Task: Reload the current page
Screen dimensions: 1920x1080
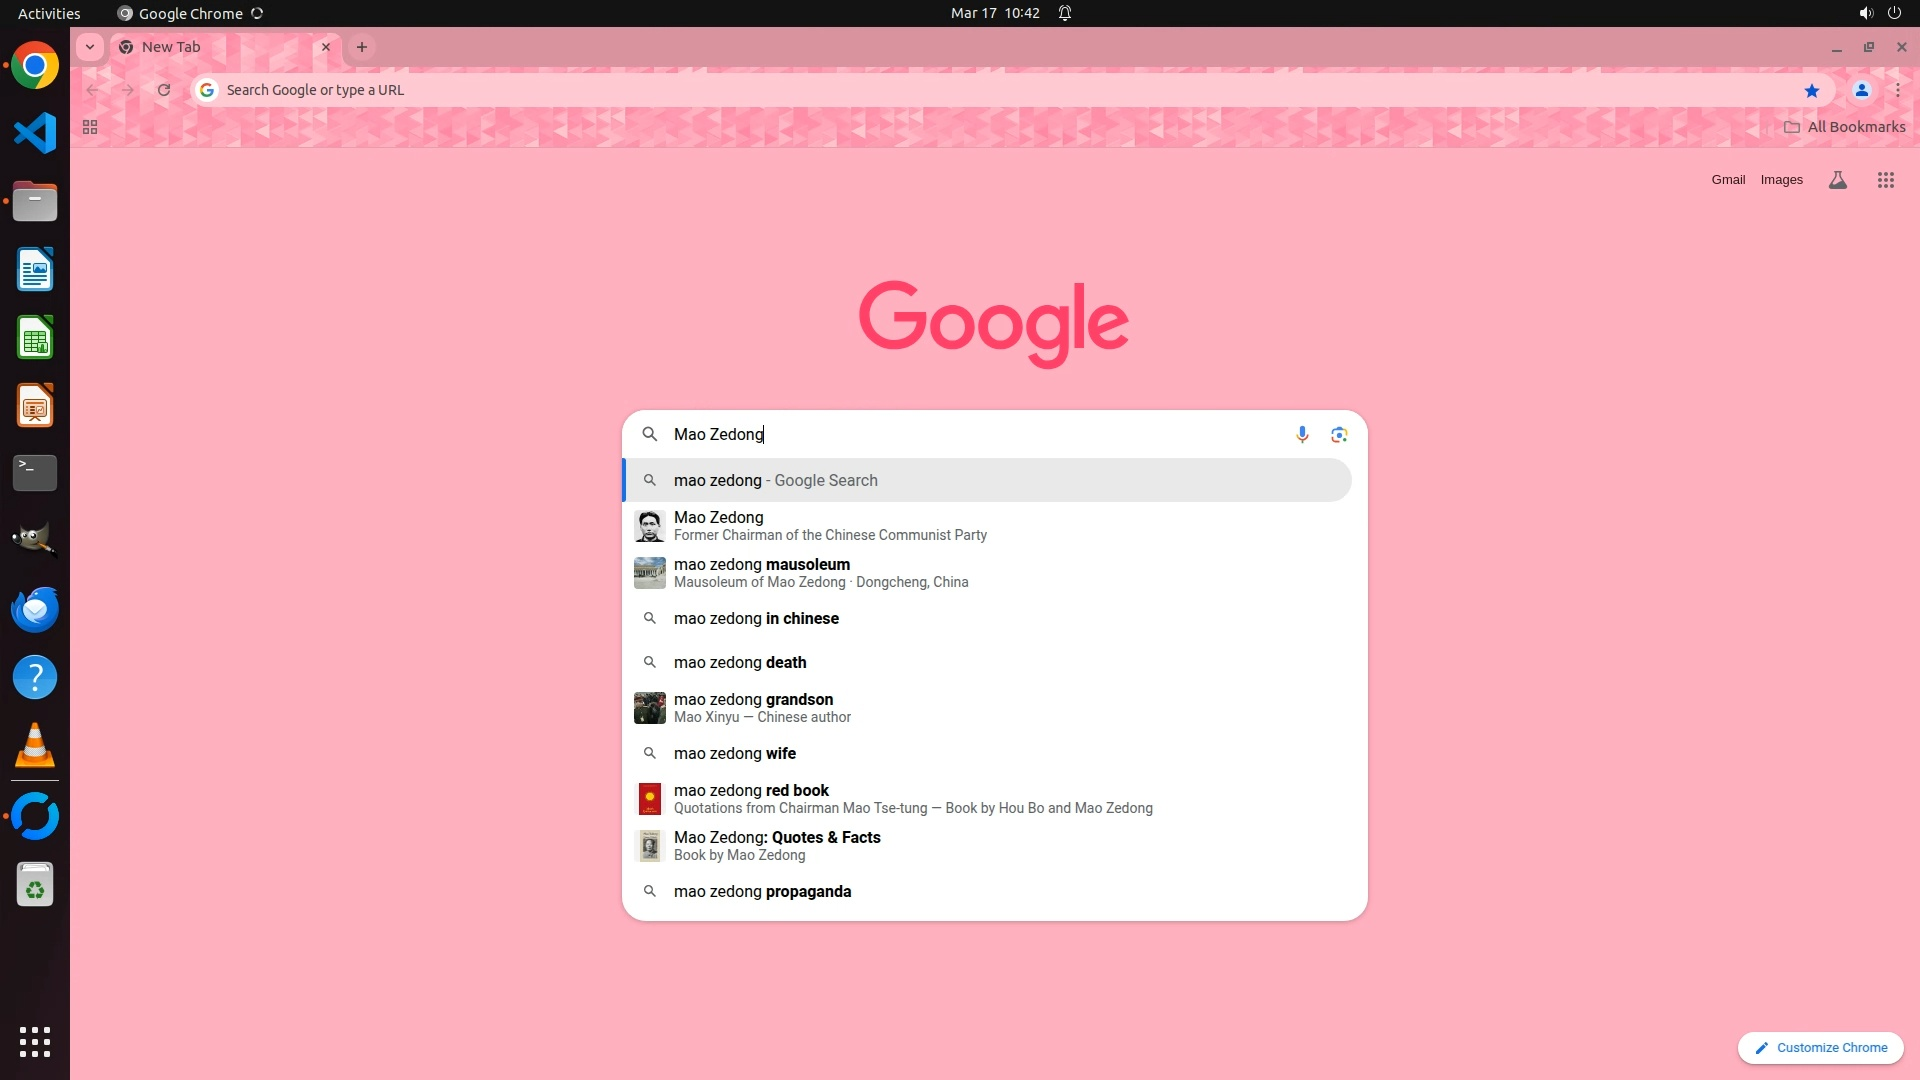Action: click(x=164, y=90)
